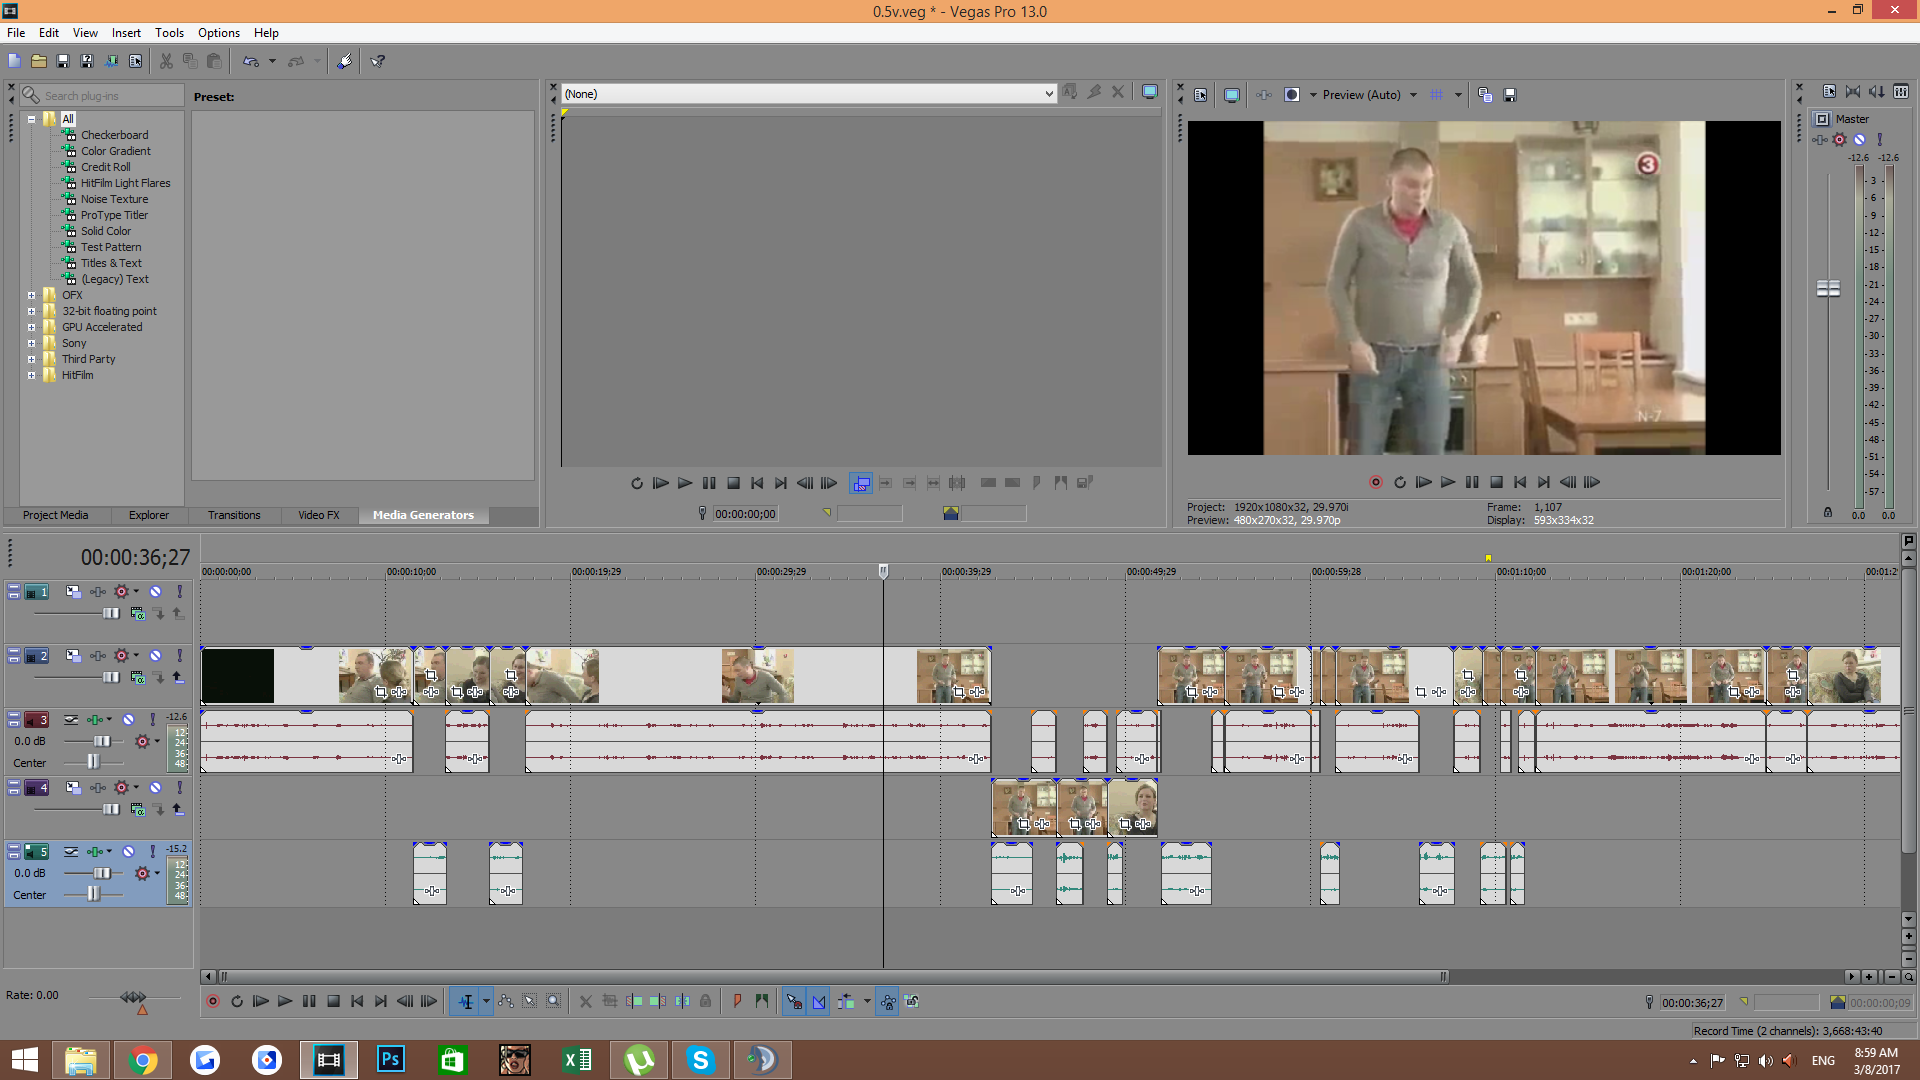The width and height of the screenshot is (1920, 1080).
Task: Toggle Enable Snapping in timeline toolbar
Action: [794, 1002]
